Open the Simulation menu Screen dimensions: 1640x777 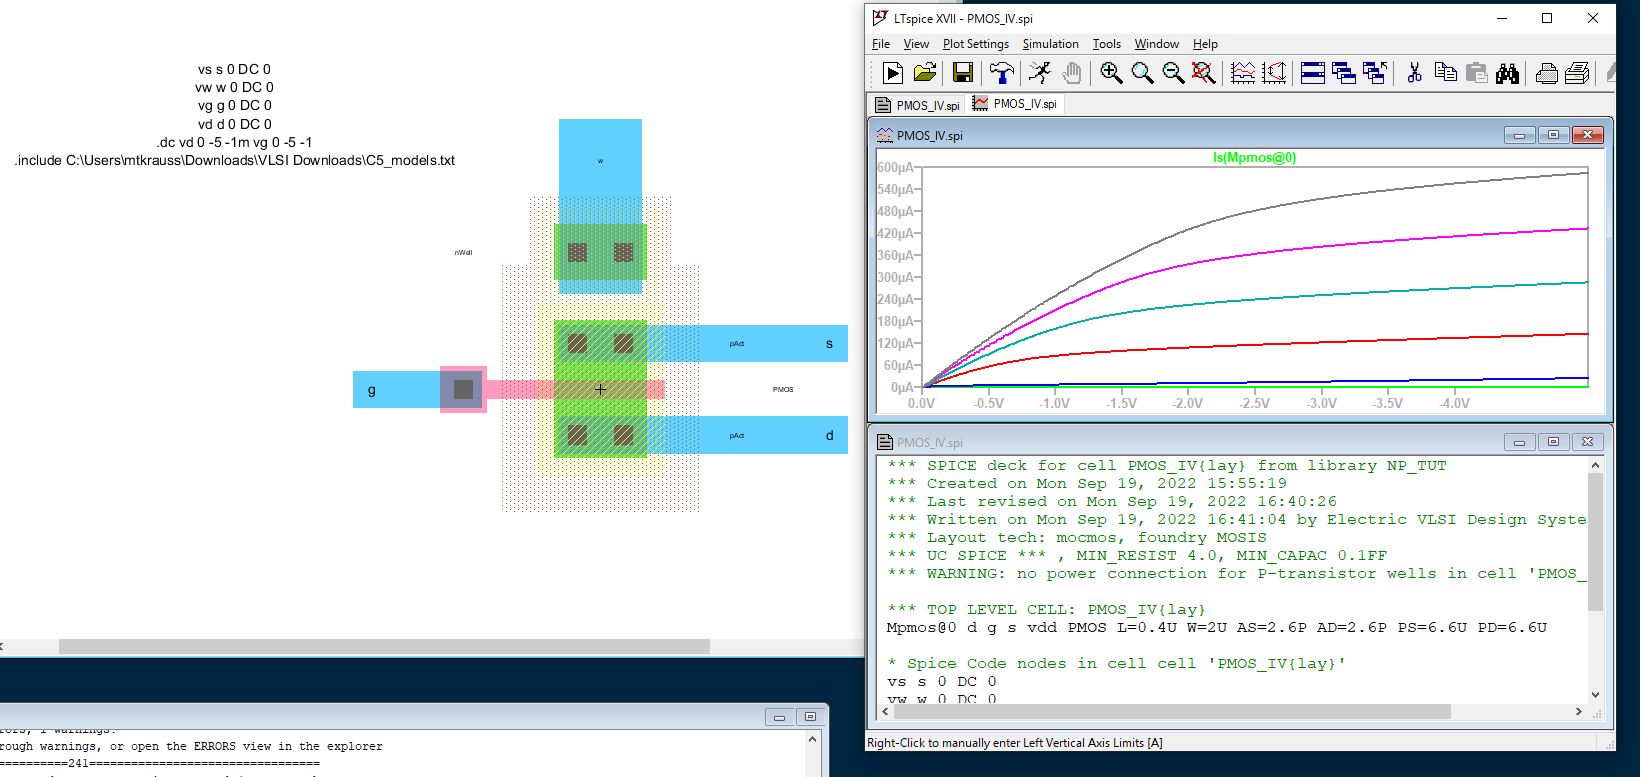pyautogui.click(x=1050, y=44)
